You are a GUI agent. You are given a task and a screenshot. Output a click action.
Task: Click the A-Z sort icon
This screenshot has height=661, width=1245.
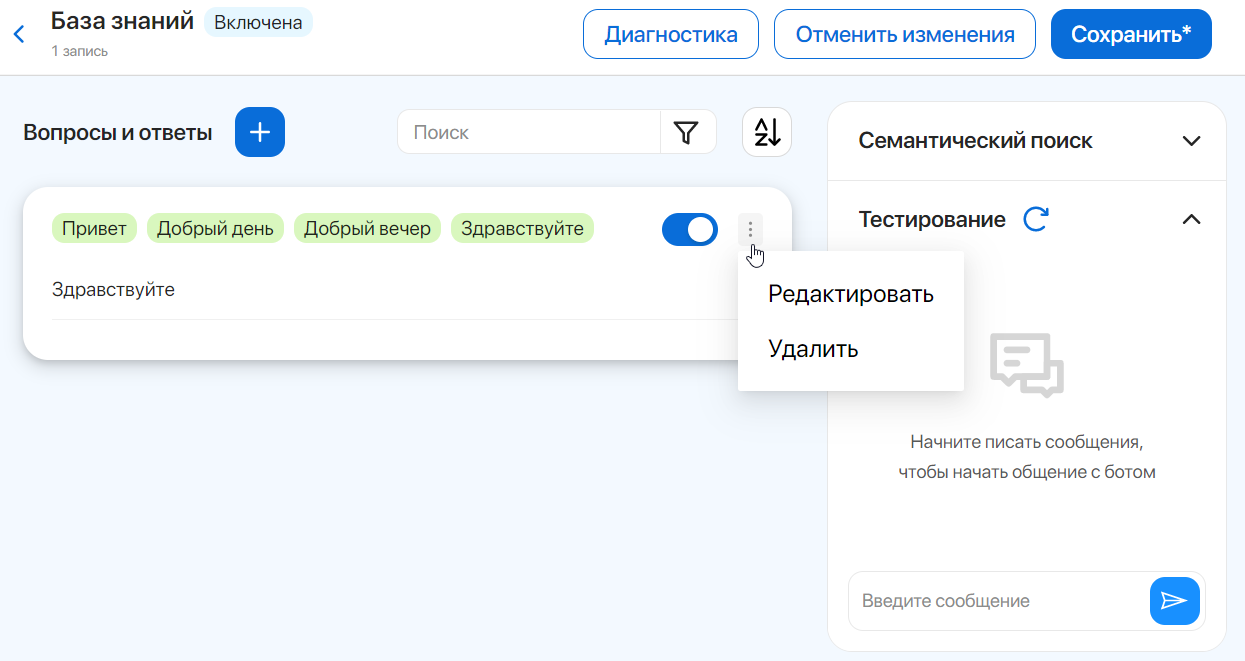[x=766, y=132]
